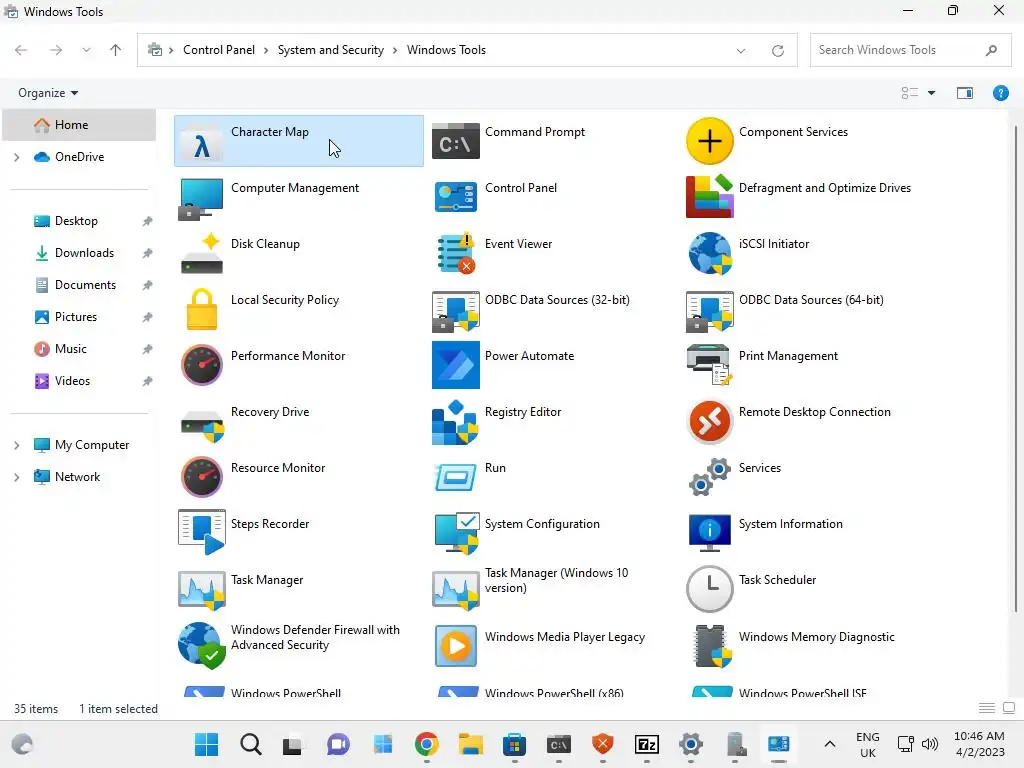Open 7-Zip from the taskbar

[x=647, y=744]
